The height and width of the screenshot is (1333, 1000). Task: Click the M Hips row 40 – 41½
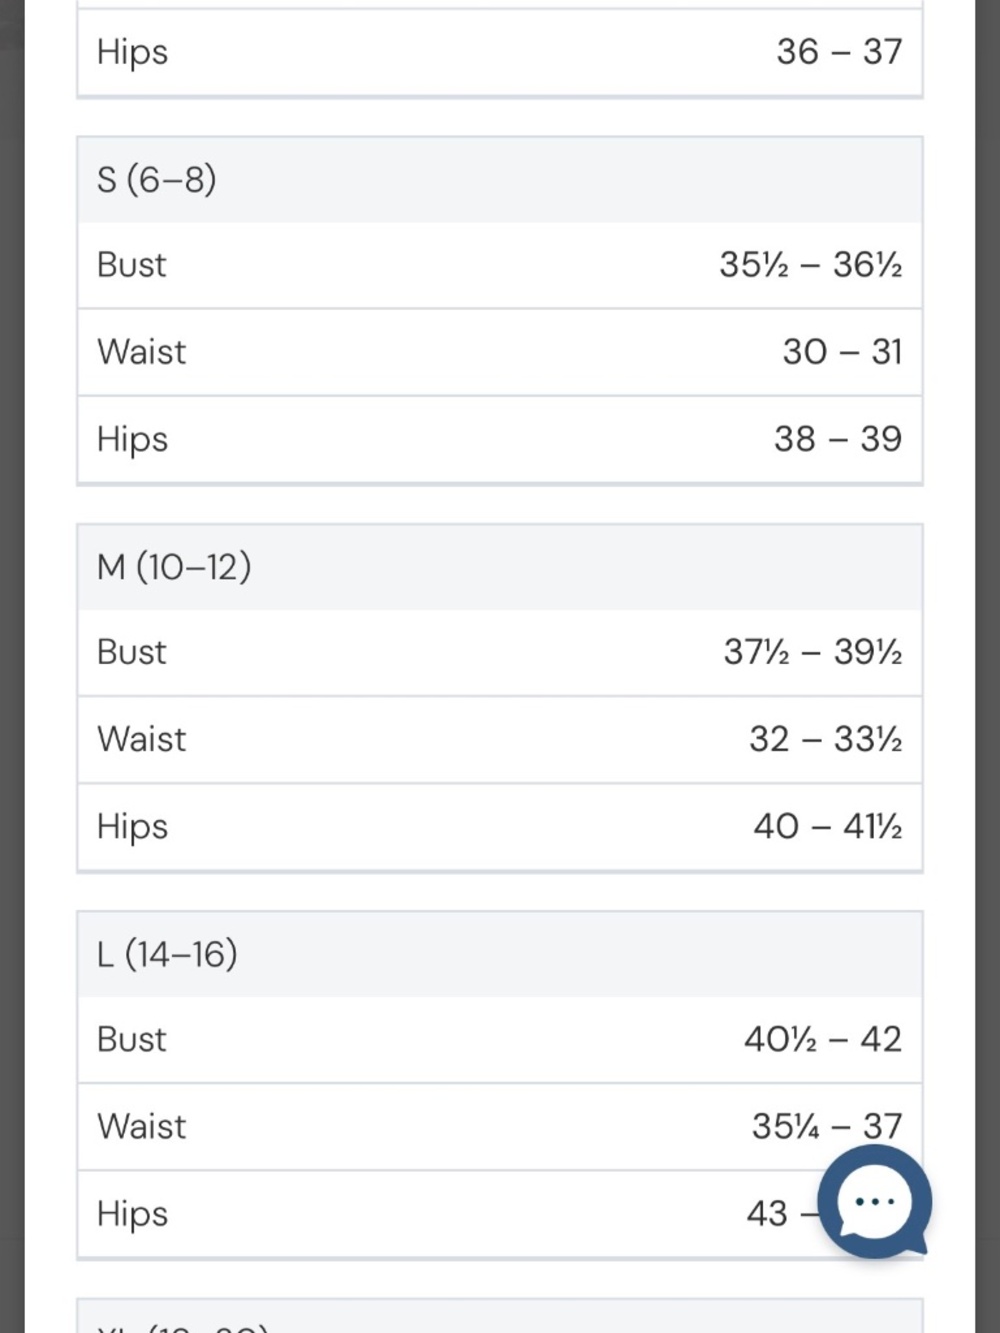pyautogui.click(x=500, y=826)
